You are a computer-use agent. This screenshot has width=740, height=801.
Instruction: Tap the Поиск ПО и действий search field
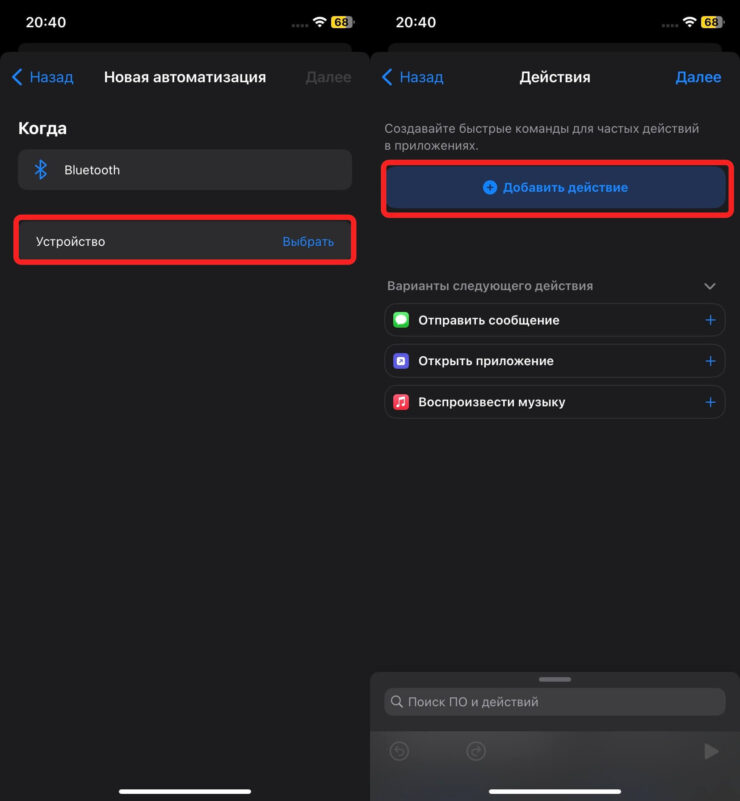[x=555, y=702]
